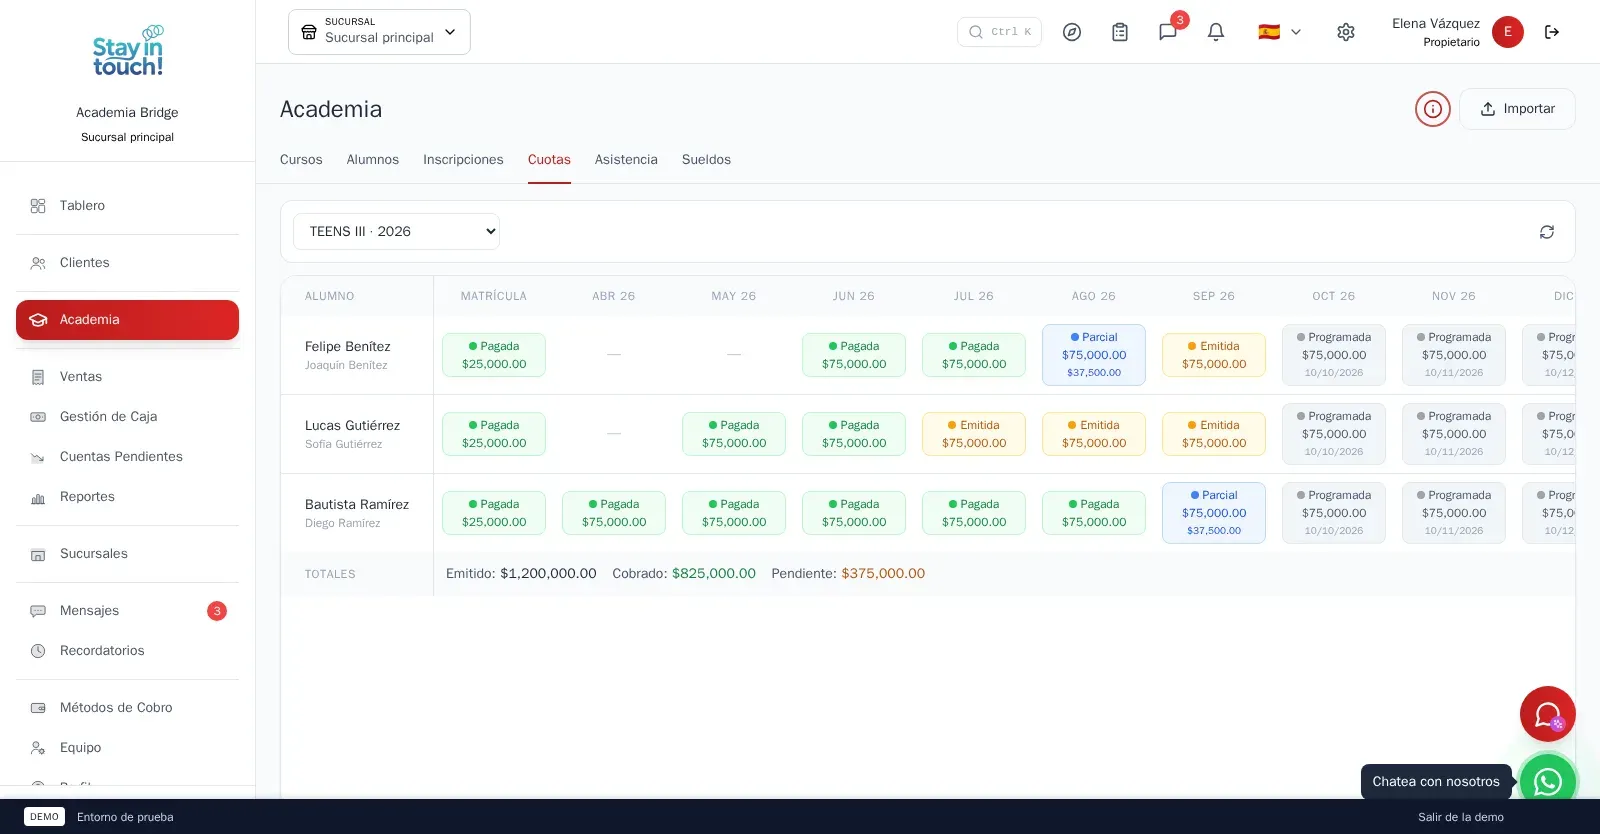This screenshot has height=834, width=1600.
Task: Open Tablero in the sidebar
Action: (128, 206)
